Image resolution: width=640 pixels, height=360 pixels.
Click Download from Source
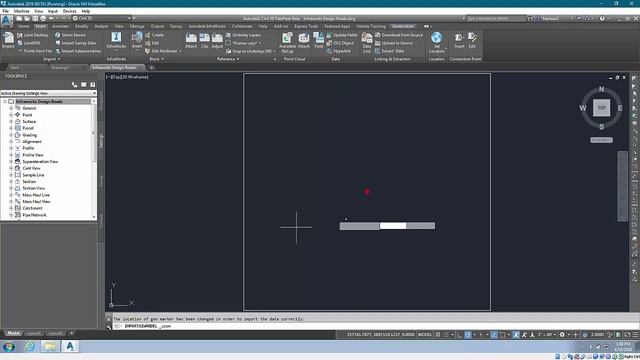tap(399, 35)
